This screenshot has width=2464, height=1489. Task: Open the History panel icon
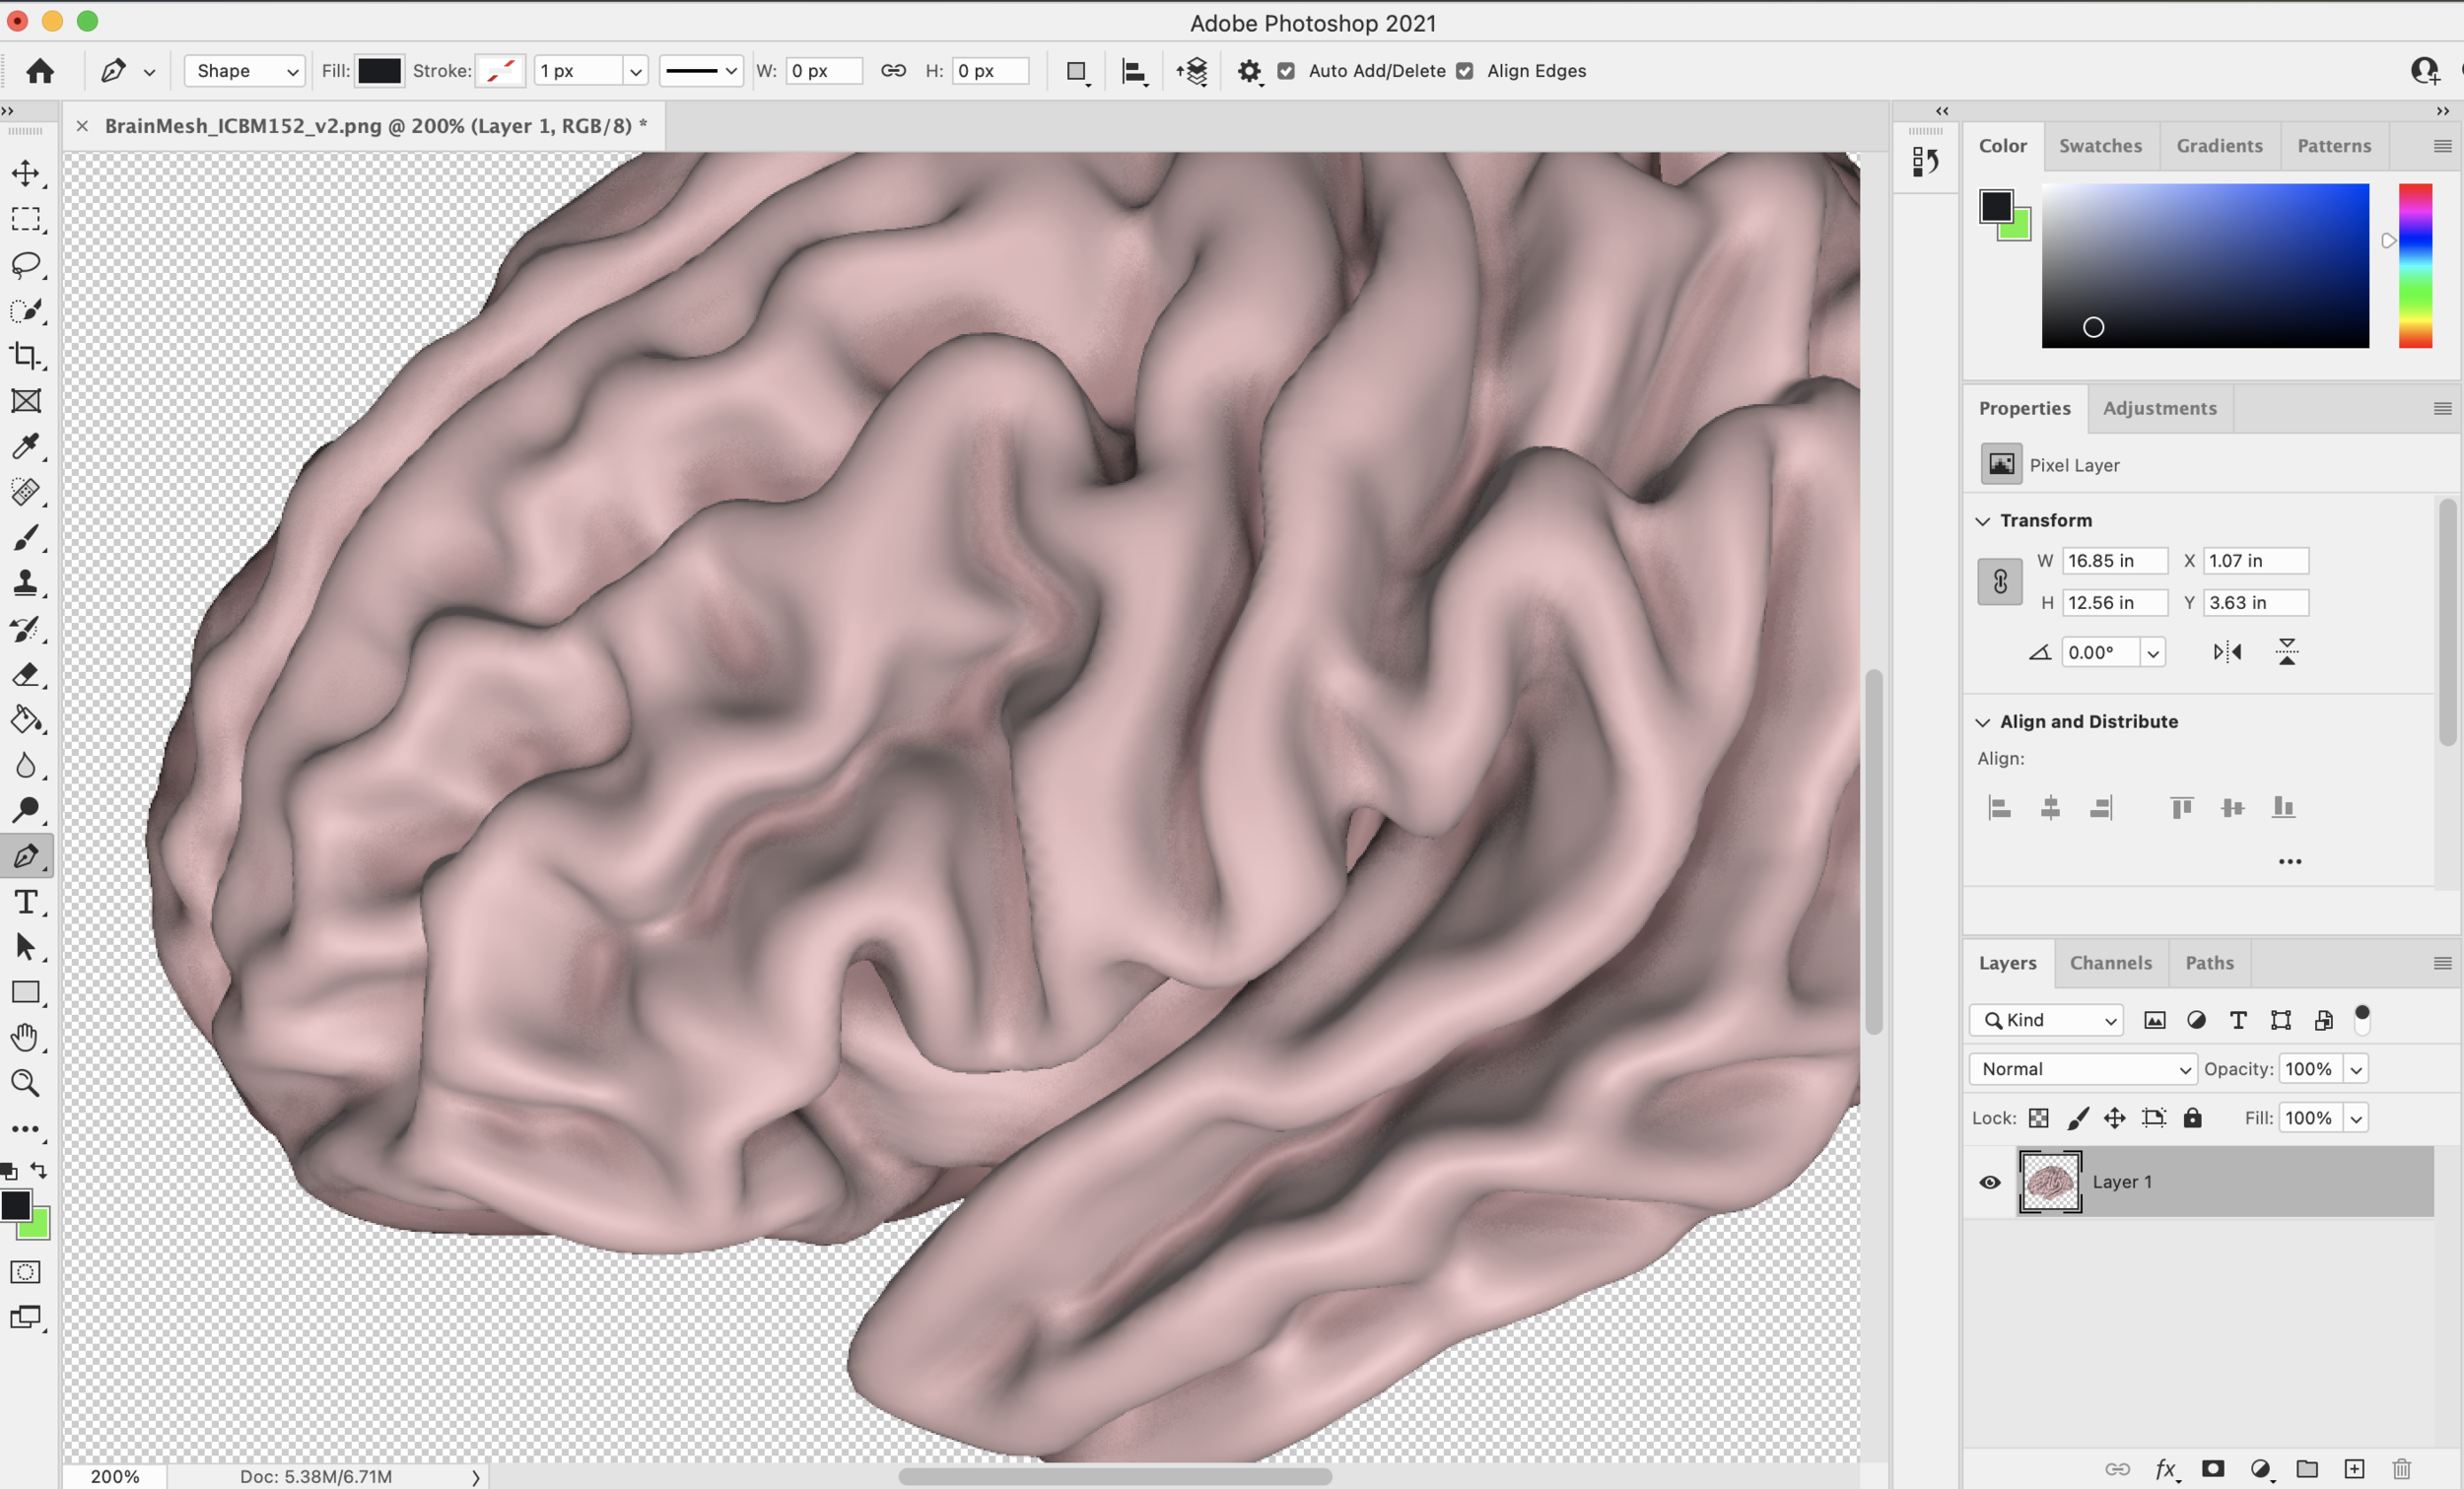pos(1925,162)
